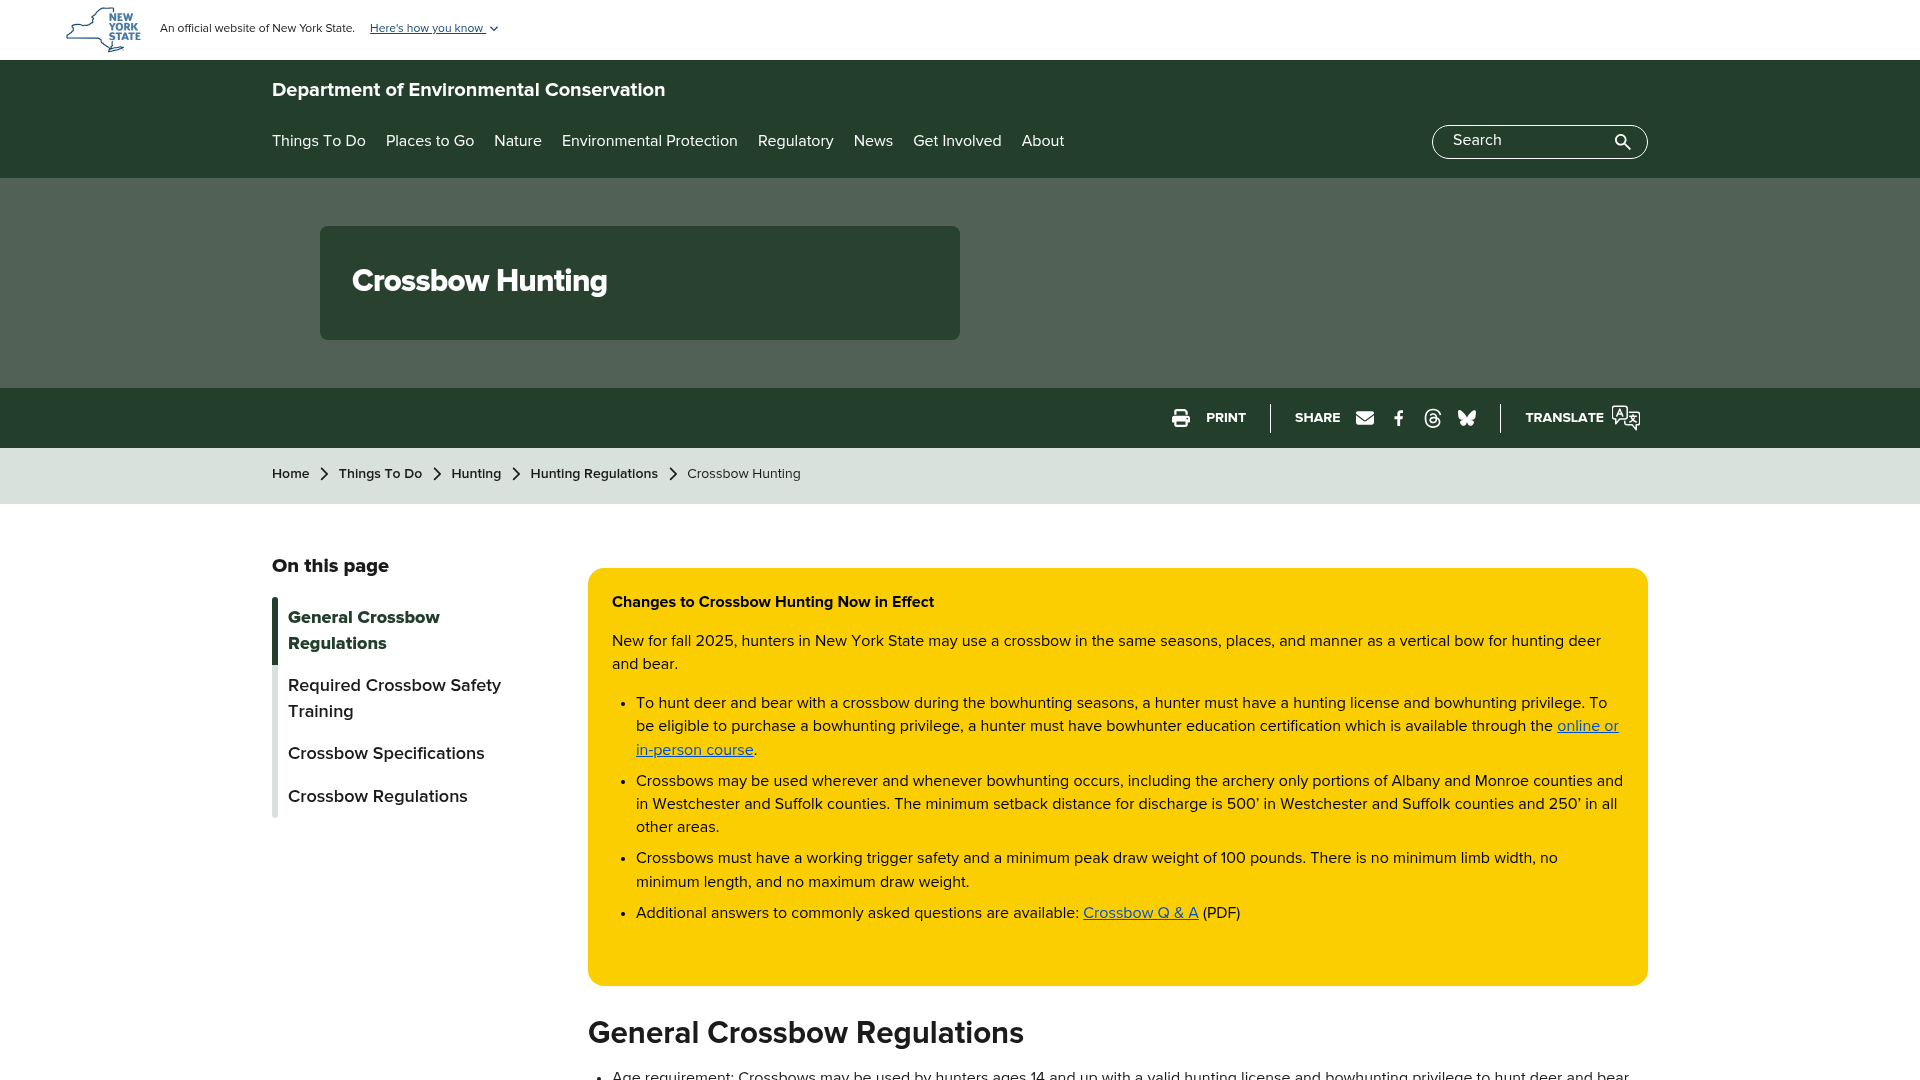This screenshot has height=1080, width=1920.
Task: Jump to General Crossbow Regulations section
Action: tap(364, 631)
